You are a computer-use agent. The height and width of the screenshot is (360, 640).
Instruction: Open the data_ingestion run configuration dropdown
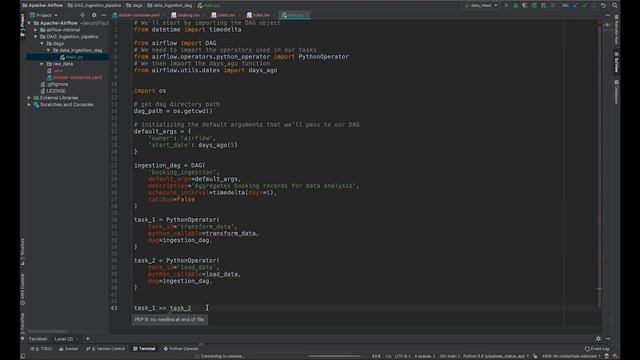point(482,6)
